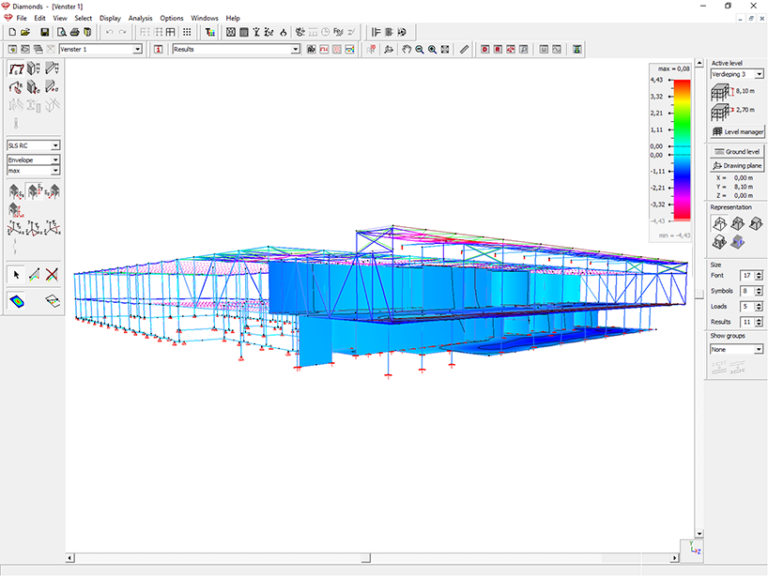Open the Show groups None dropdown
768x576 pixels.
click(x=759, y=349)
